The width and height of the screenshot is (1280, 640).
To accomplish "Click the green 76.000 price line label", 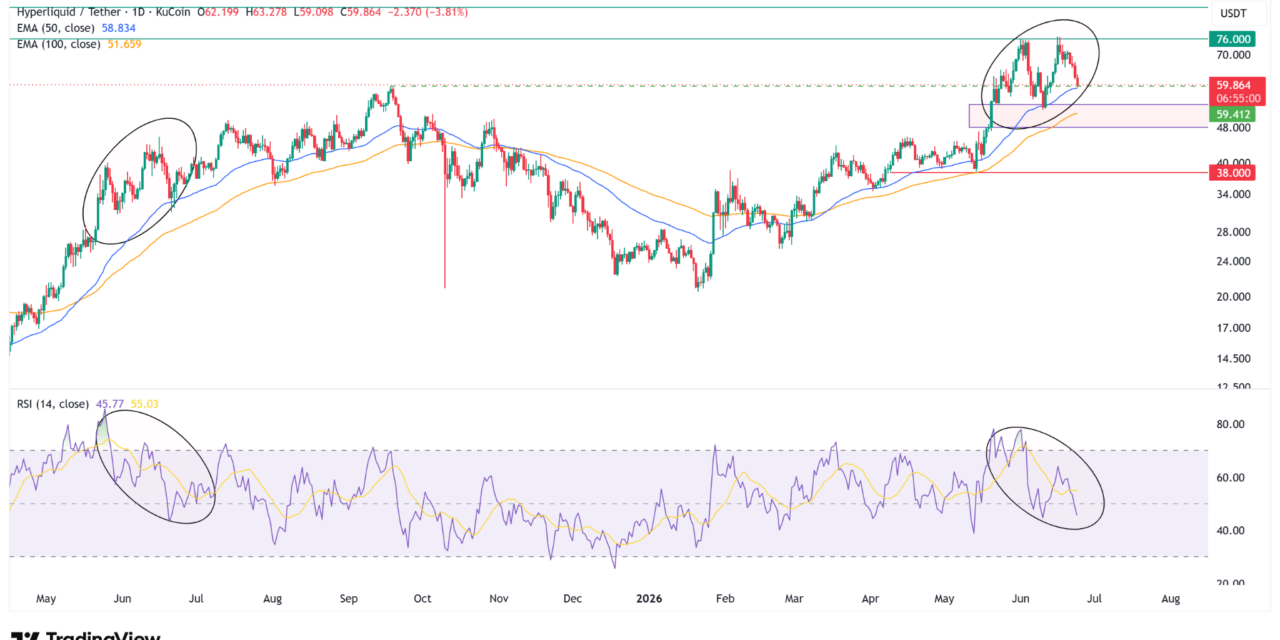I will [x=1230, y=39].
